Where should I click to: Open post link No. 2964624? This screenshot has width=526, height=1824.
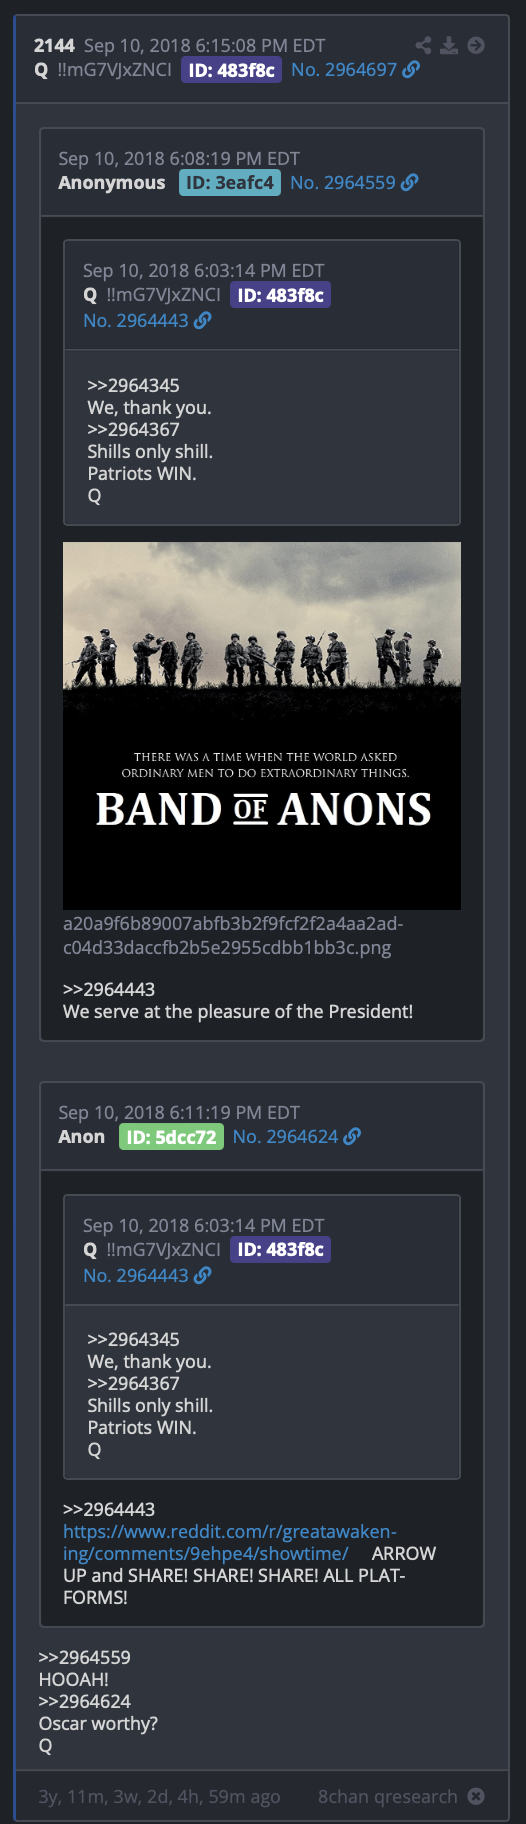point(286,1136)
